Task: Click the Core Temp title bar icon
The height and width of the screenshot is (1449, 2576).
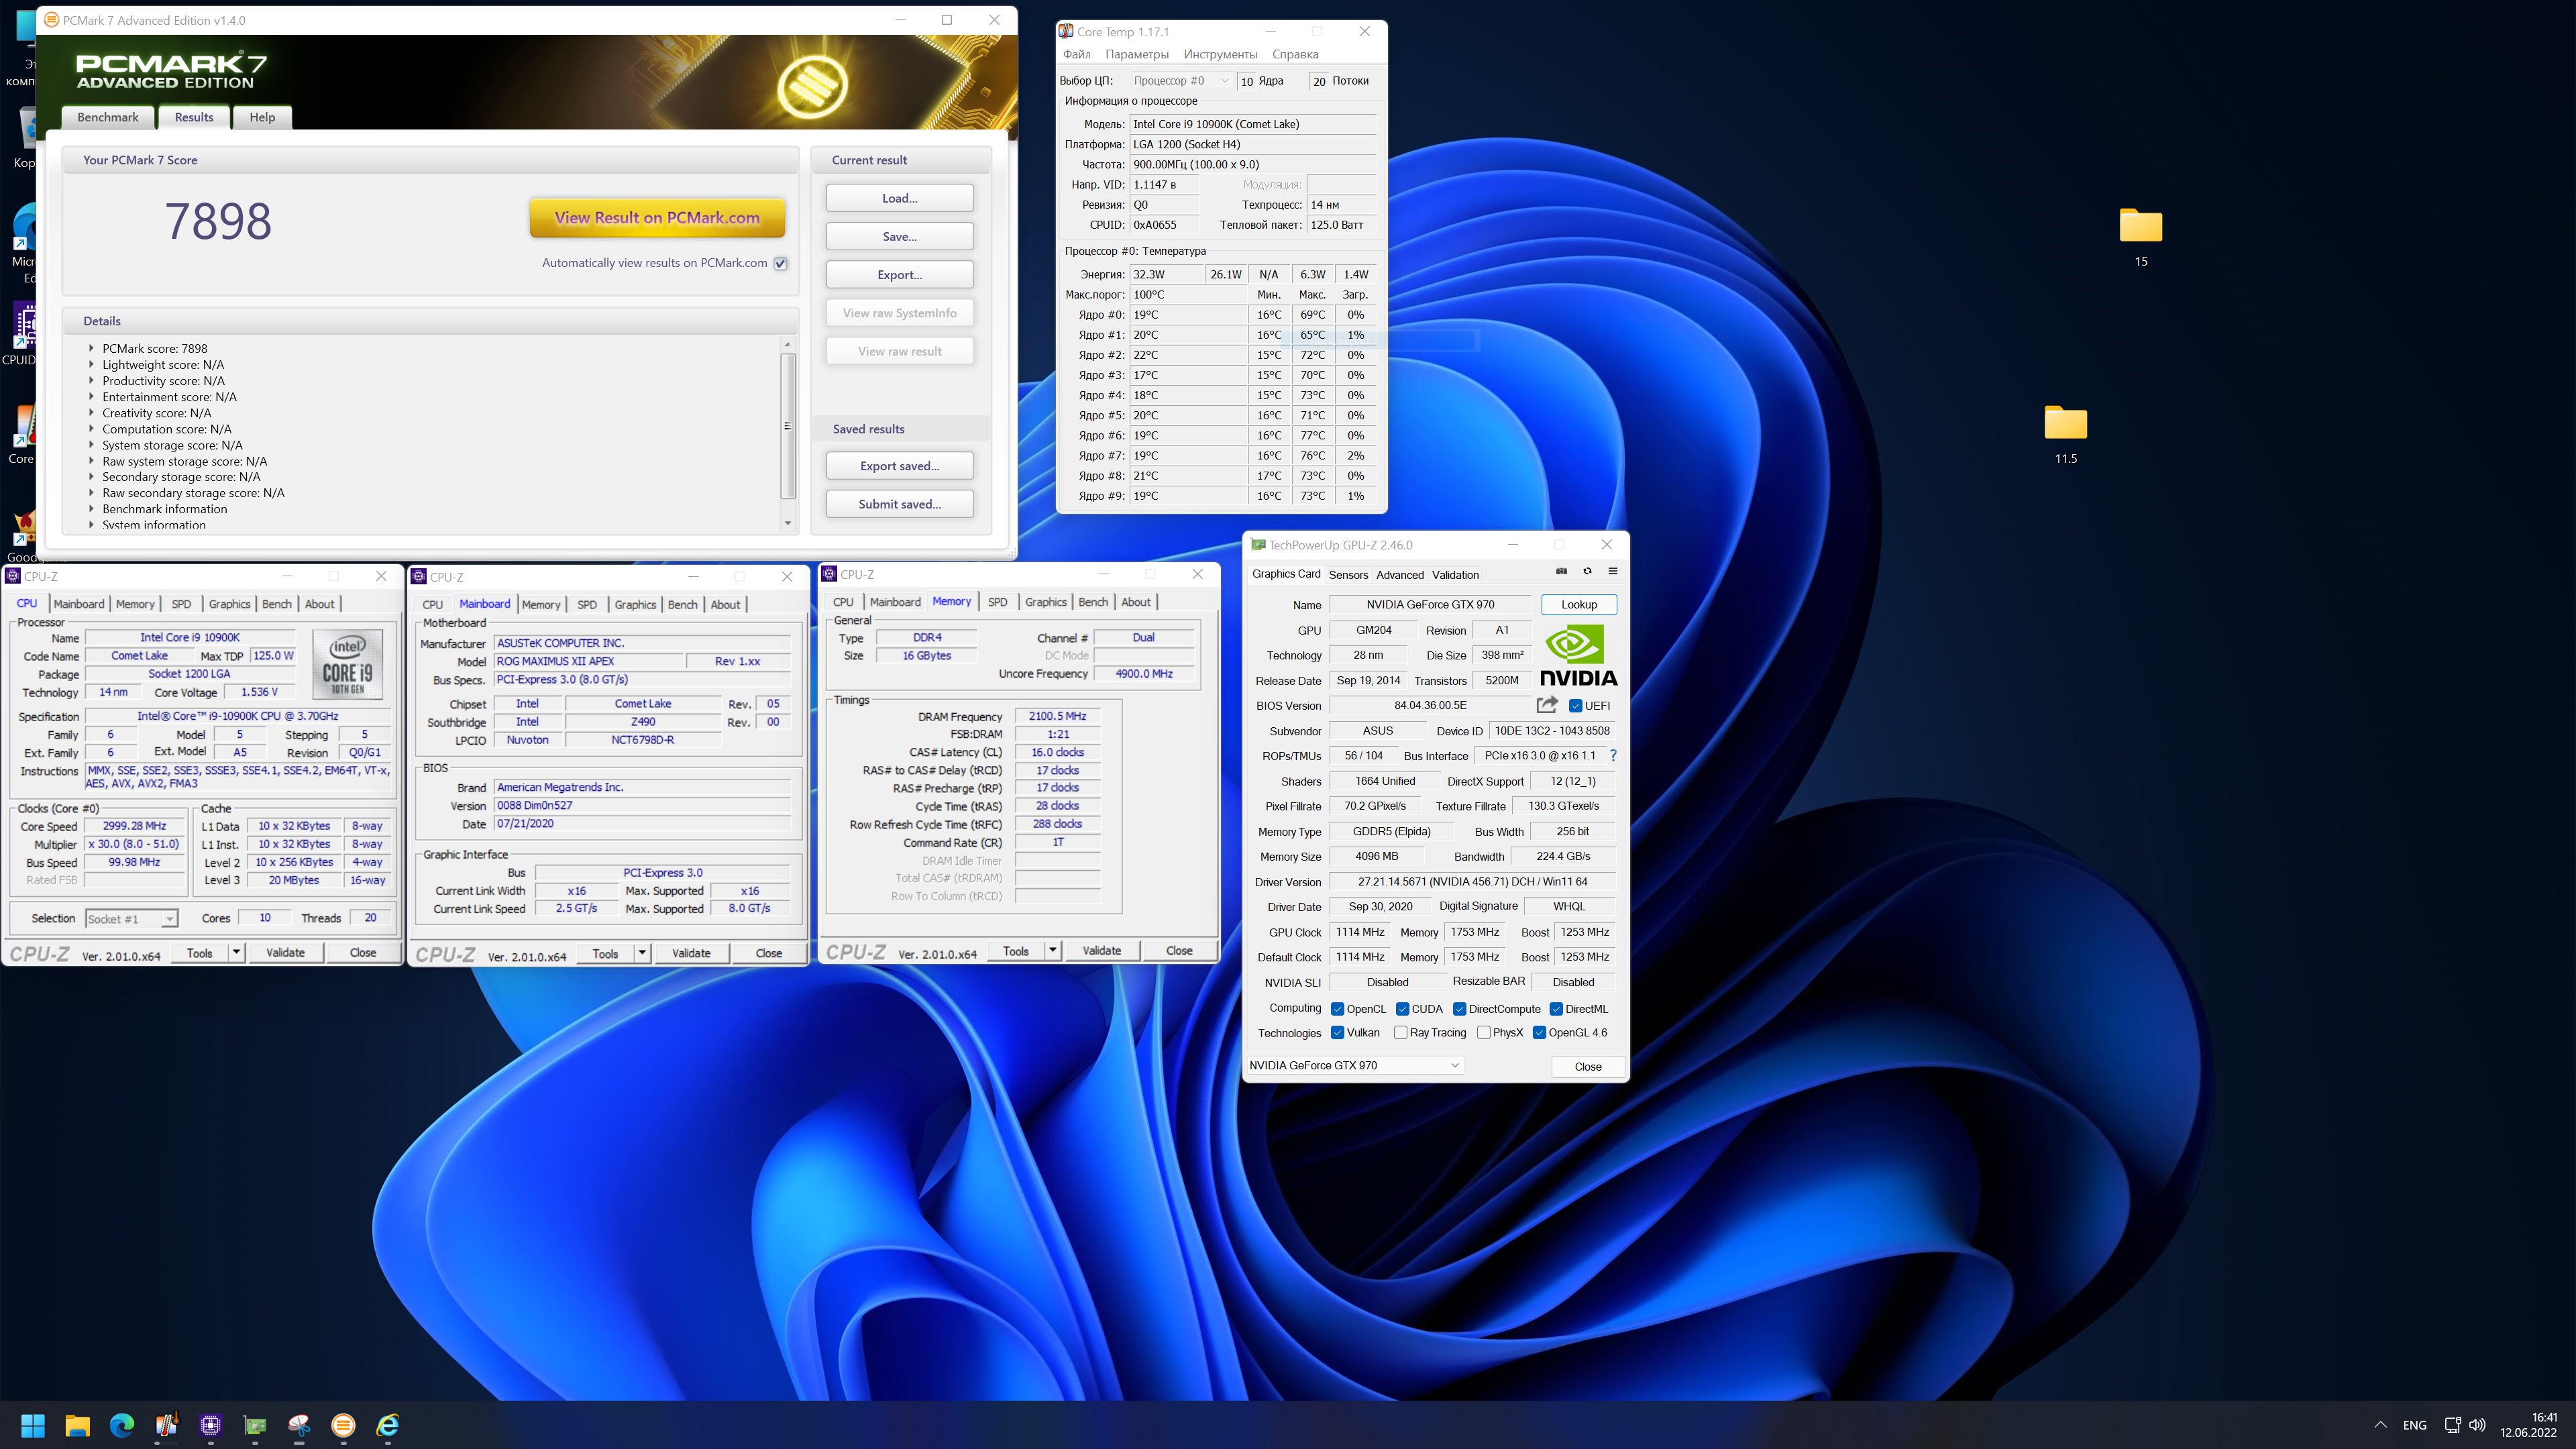Action: 1067,32
